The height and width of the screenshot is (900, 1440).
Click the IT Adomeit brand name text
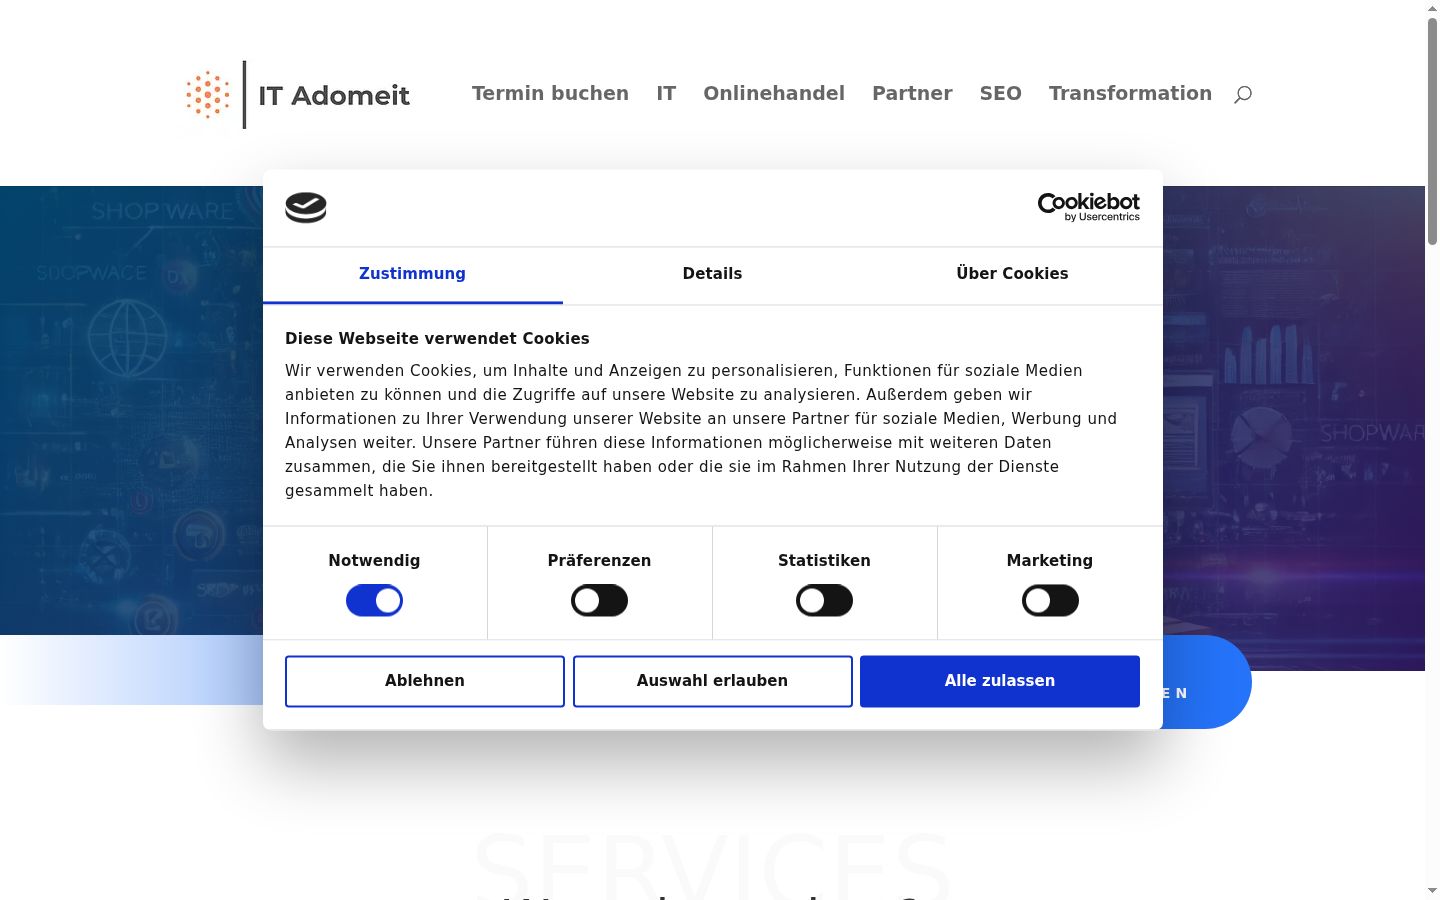click(334, 96)
